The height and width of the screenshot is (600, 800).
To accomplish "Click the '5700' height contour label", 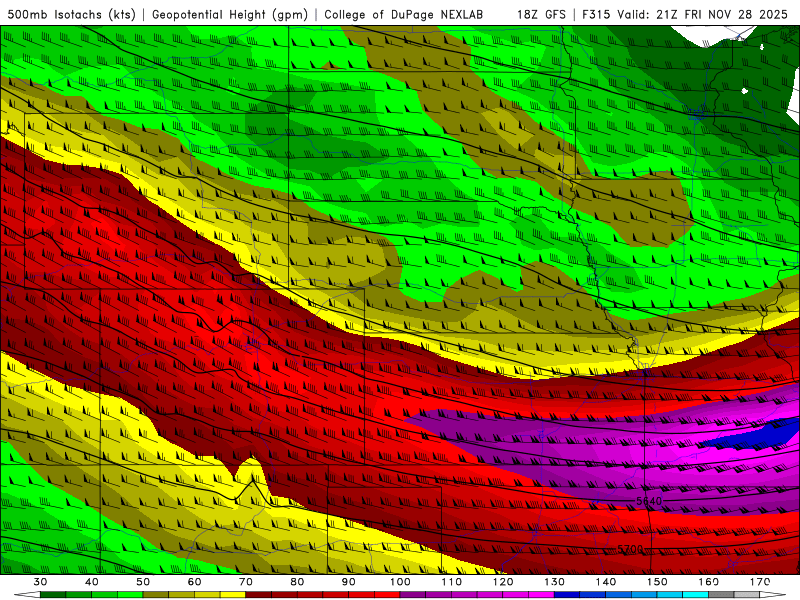I will (631, 549).
